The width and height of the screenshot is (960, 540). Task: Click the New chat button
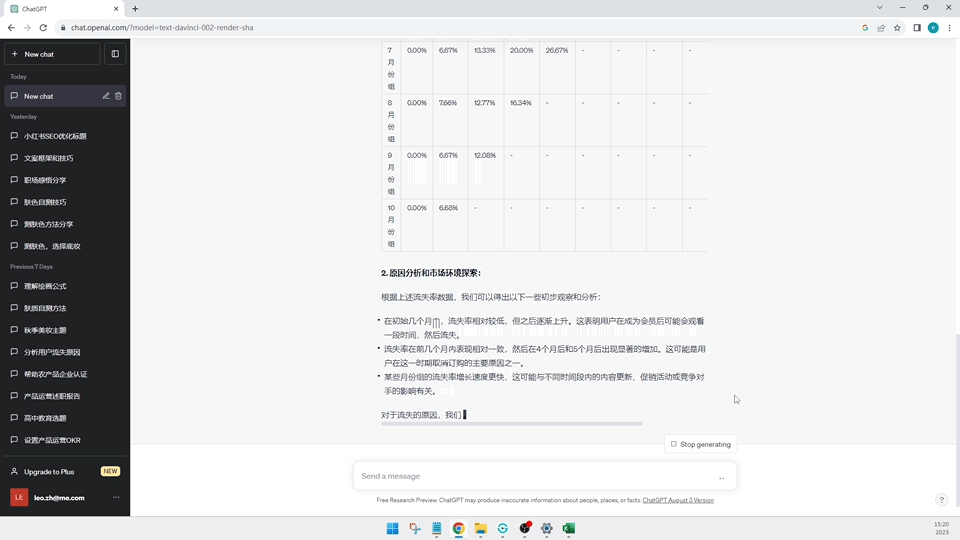[x=52, y=54]
